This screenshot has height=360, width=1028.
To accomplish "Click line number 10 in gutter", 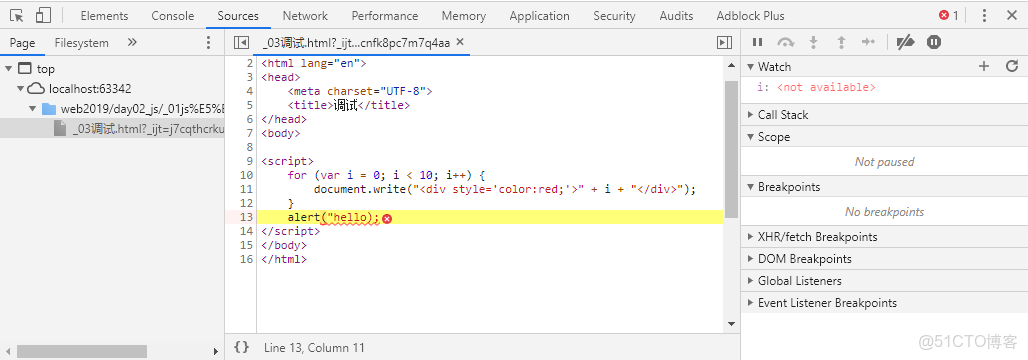I will [x=246, y=176].
